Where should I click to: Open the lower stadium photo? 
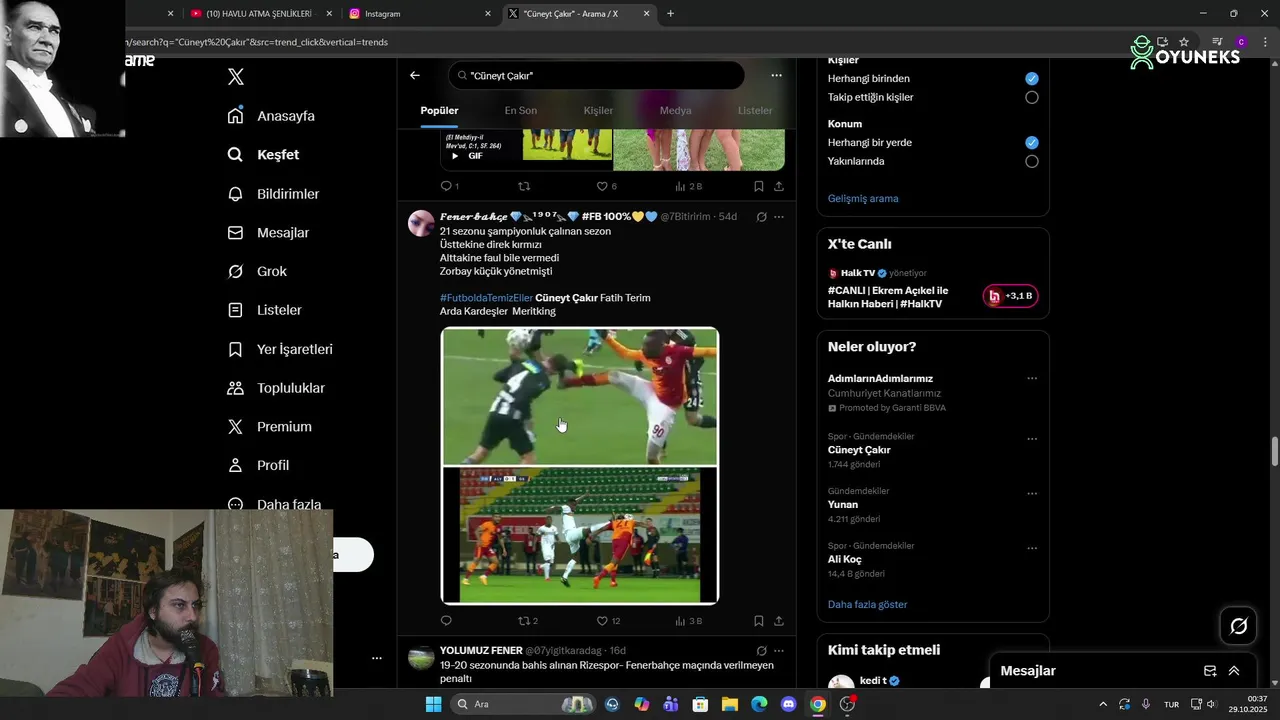[x=580, y=535]
